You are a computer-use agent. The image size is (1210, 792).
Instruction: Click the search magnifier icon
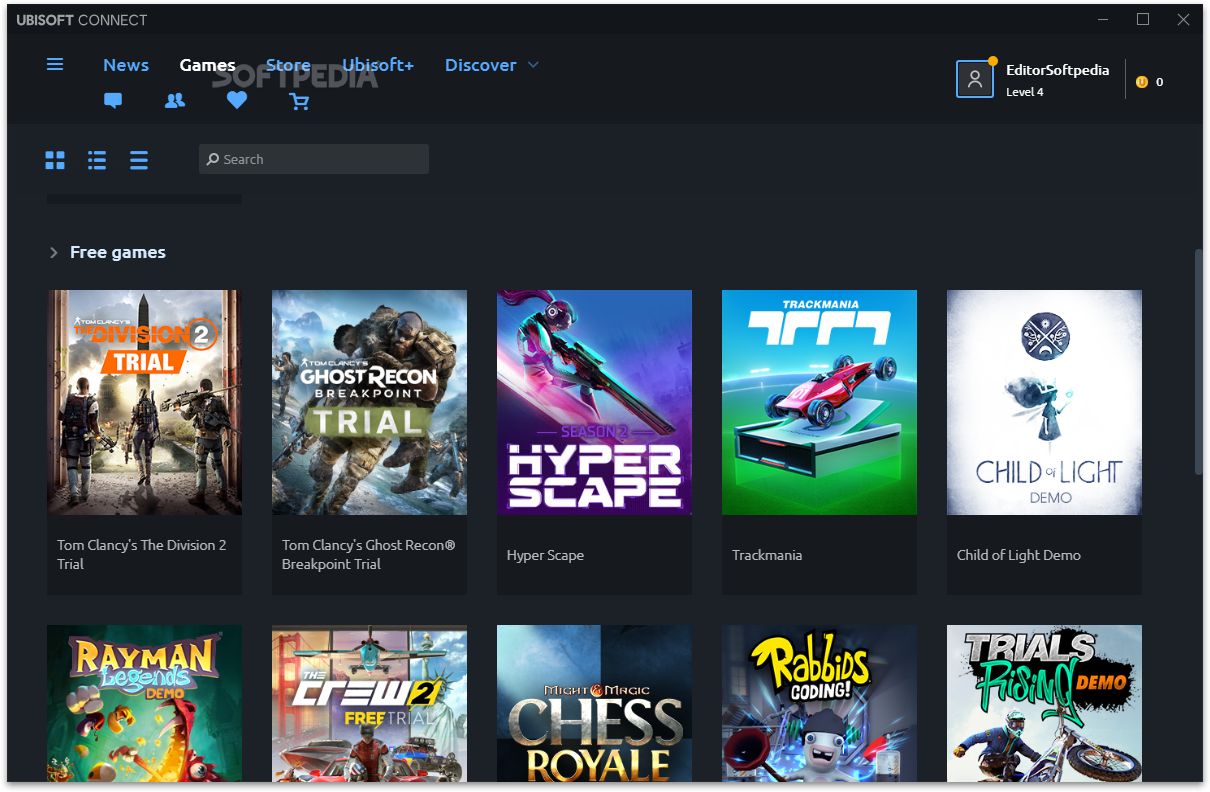pyautogui.click(x=212, y=160)
